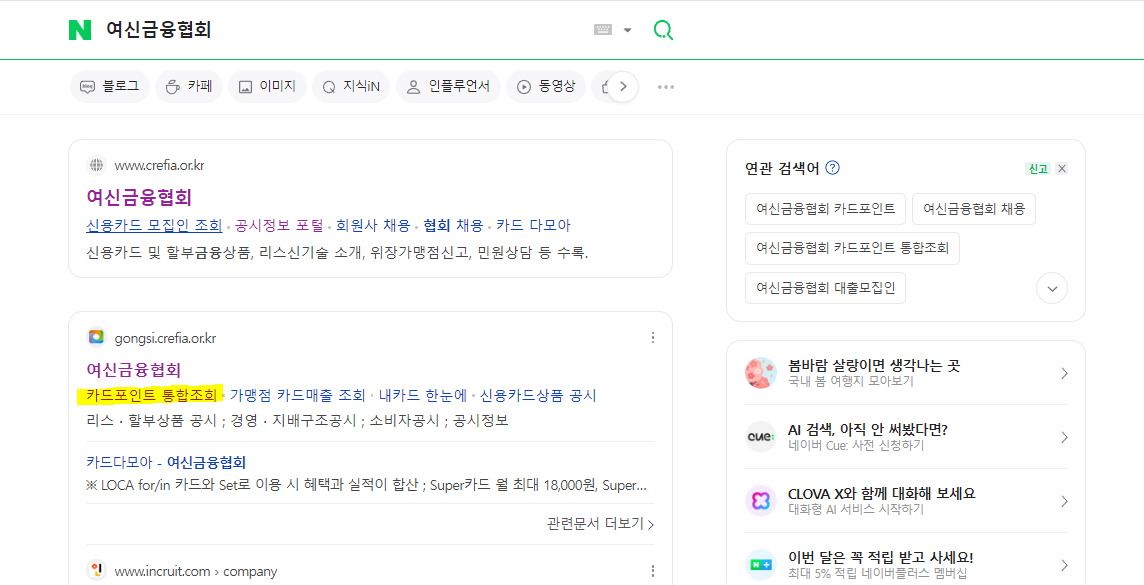Open 카드 다모아 link
Image resolution: width=1144 pixels, height=585 pixels.
[533, 226]
